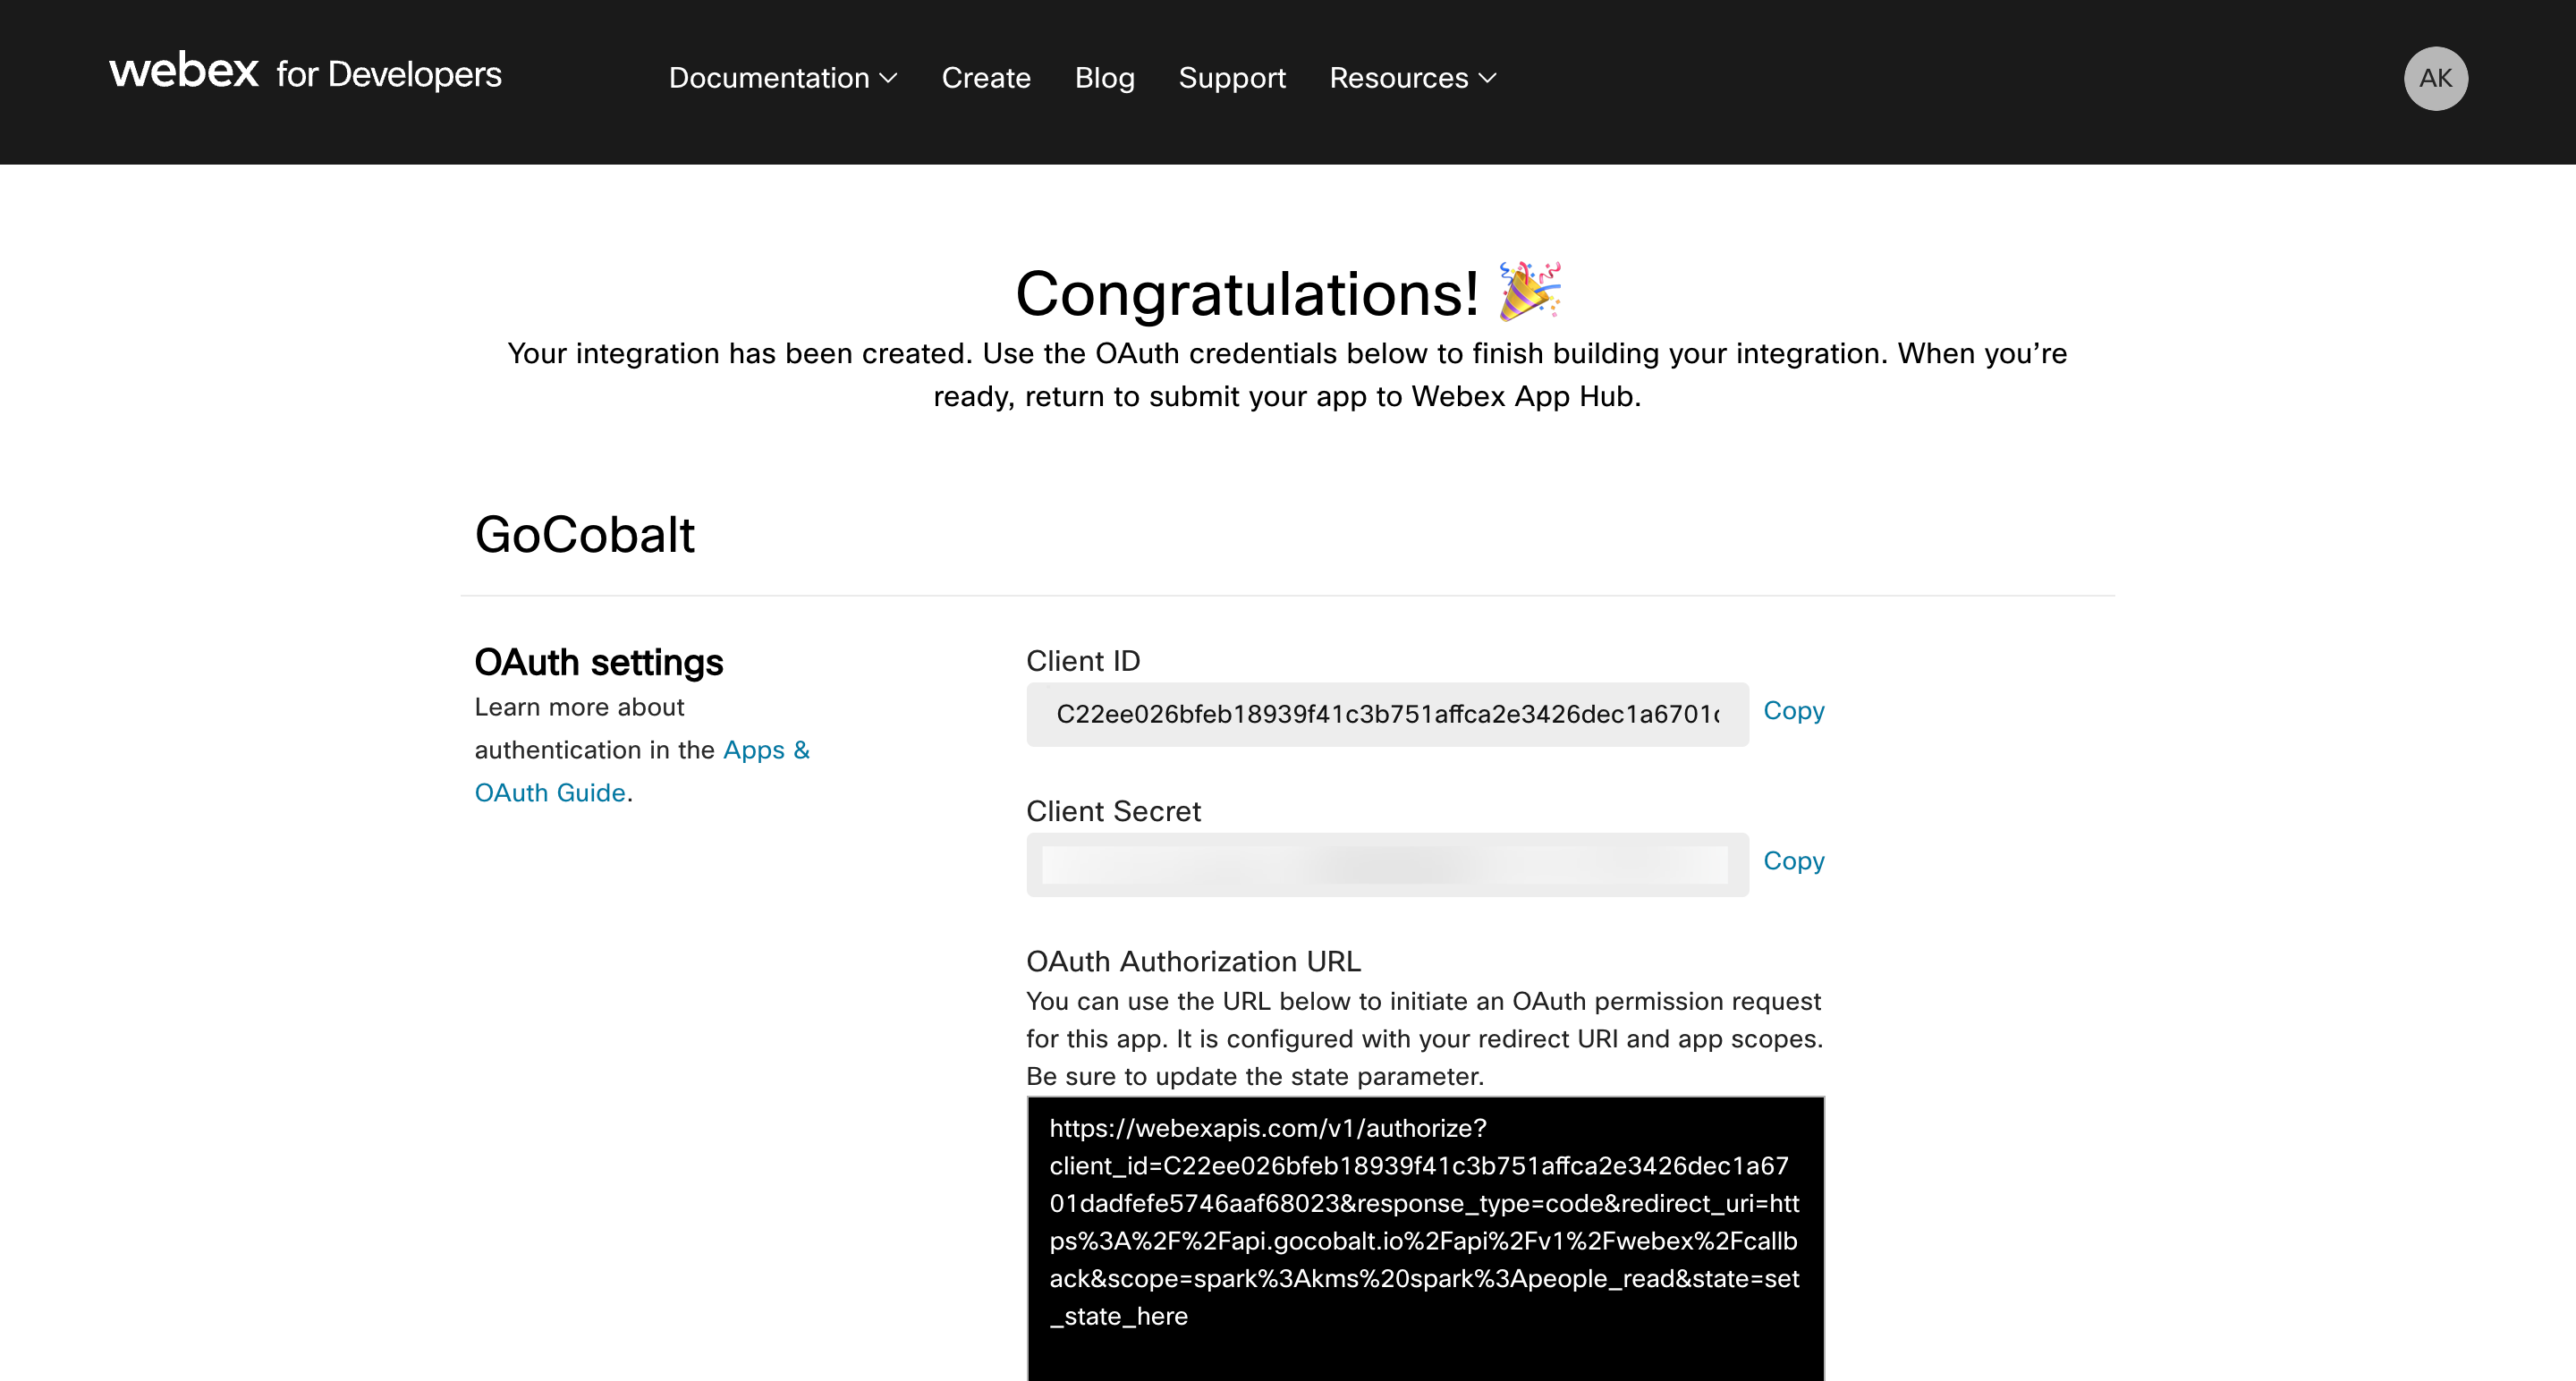Open the Blog page

tap(1104, 78)
